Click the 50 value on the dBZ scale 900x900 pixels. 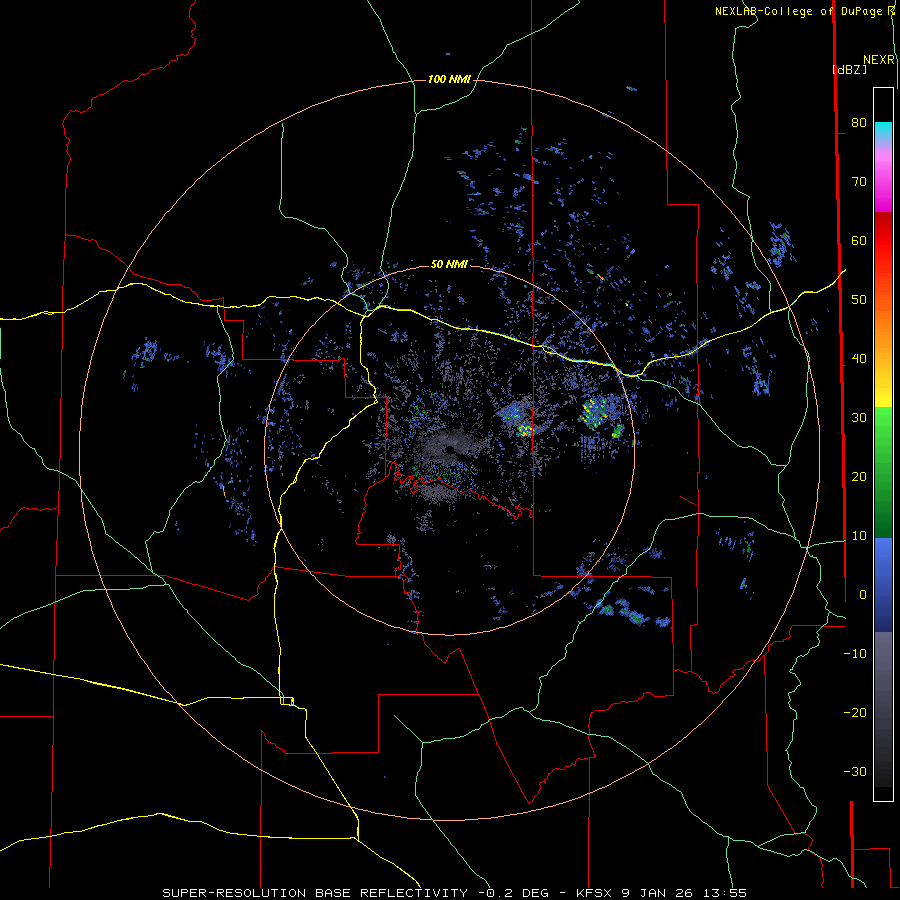click(x=859, y=300)
